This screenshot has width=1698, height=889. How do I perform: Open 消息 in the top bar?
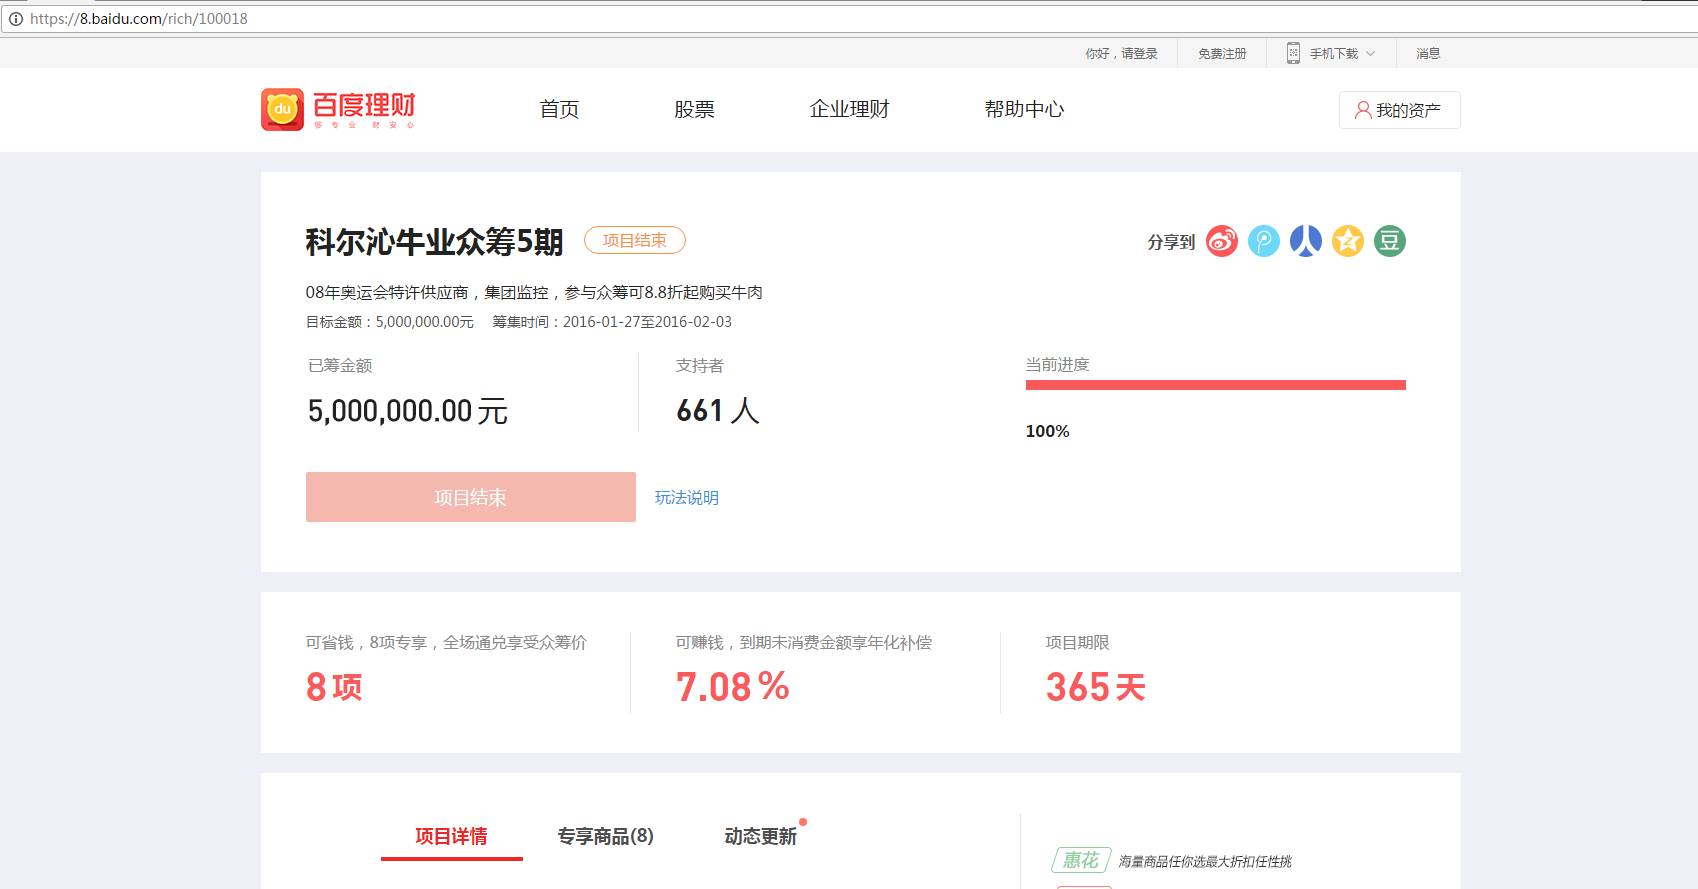pyautogui.click(x=1428, y=54)
